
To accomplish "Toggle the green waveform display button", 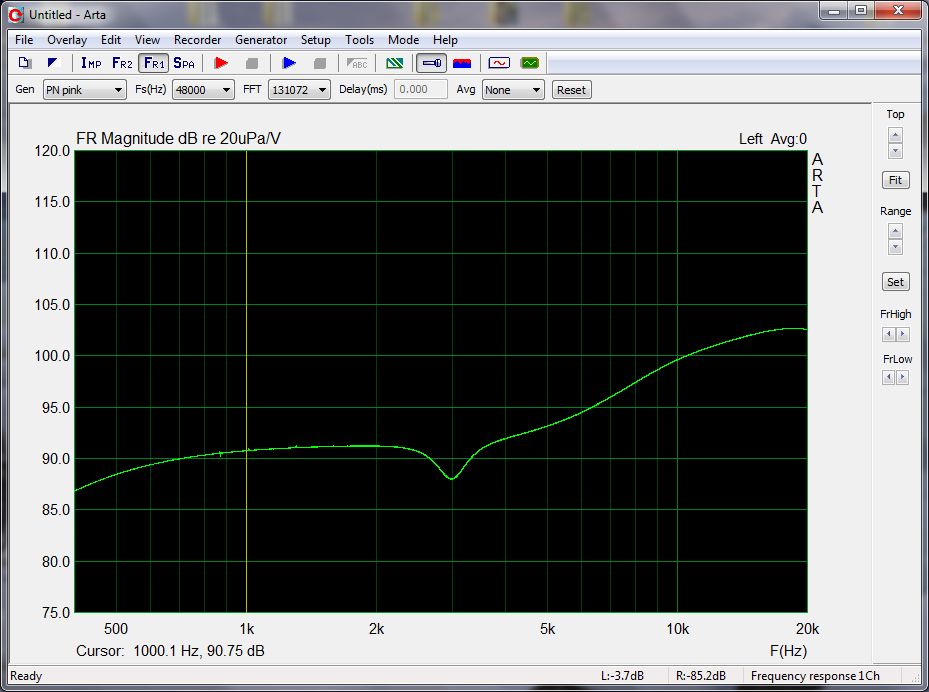I will point(529,63).
